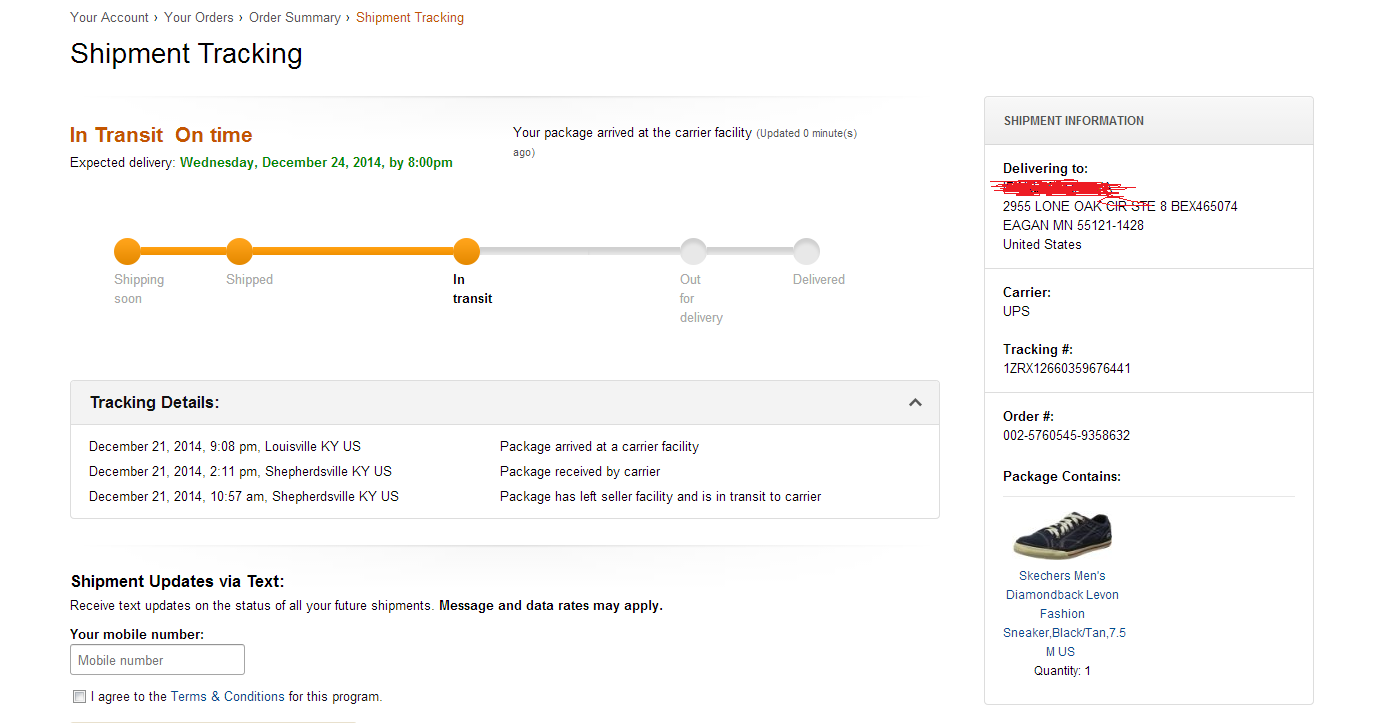Collapse the Tracking Details chevron
Viewport: 1384px width, 723px height.
coord(914,402)
